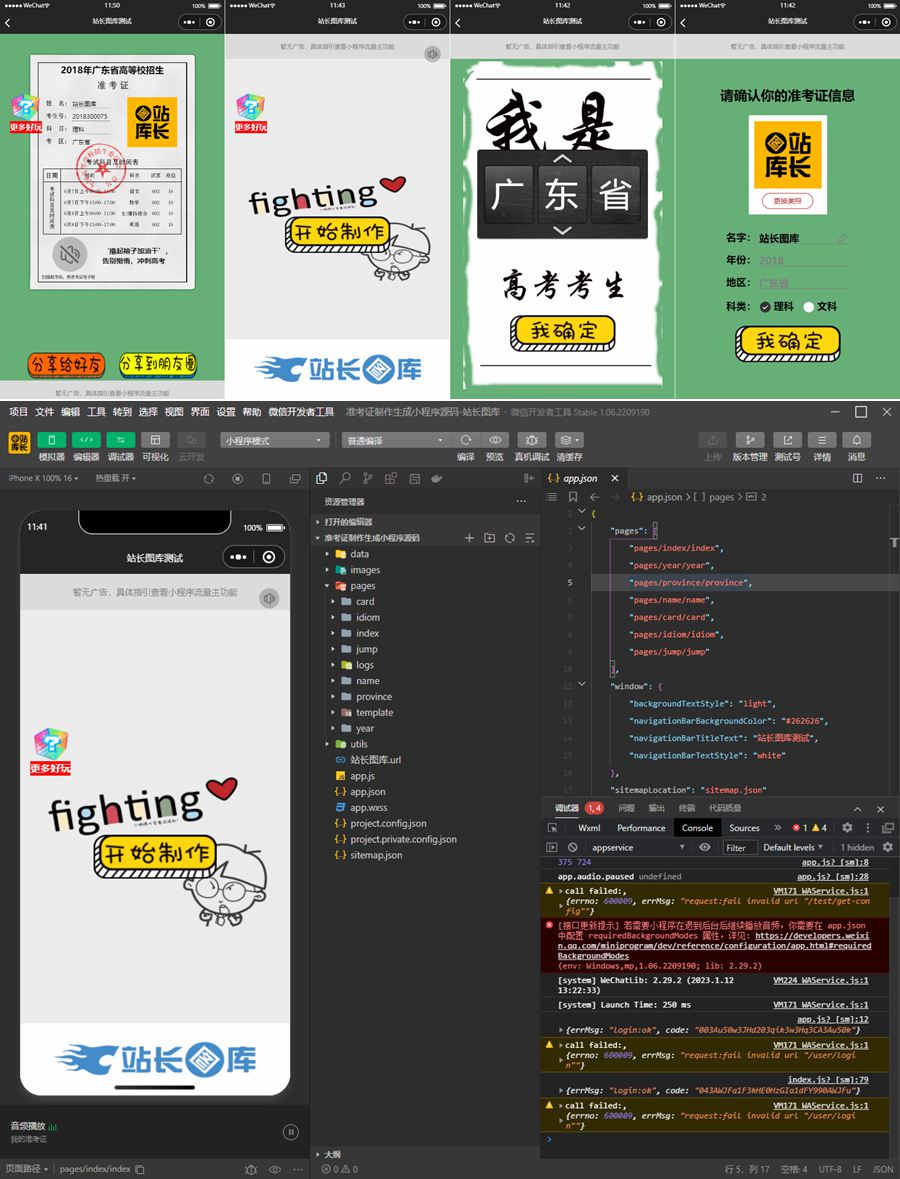
Task: Open the 小程序模式 mode dropdown
Action: tap(274, 440)
